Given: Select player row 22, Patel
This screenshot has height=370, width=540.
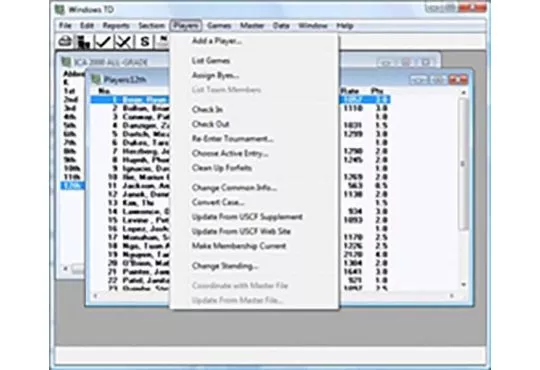Looking at the screenshot, I should [x=240, y=280].
